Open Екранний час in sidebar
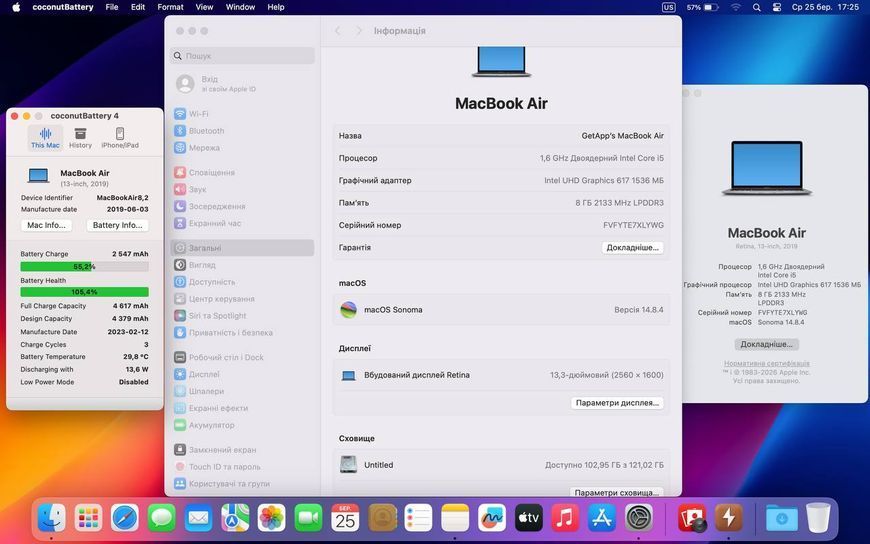 tap(242, 223)
